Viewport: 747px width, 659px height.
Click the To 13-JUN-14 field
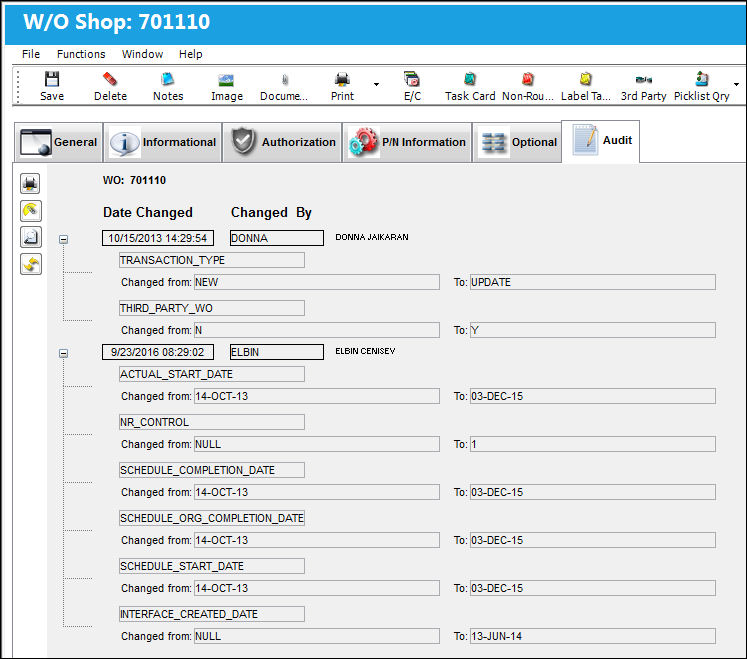[593, 636]
